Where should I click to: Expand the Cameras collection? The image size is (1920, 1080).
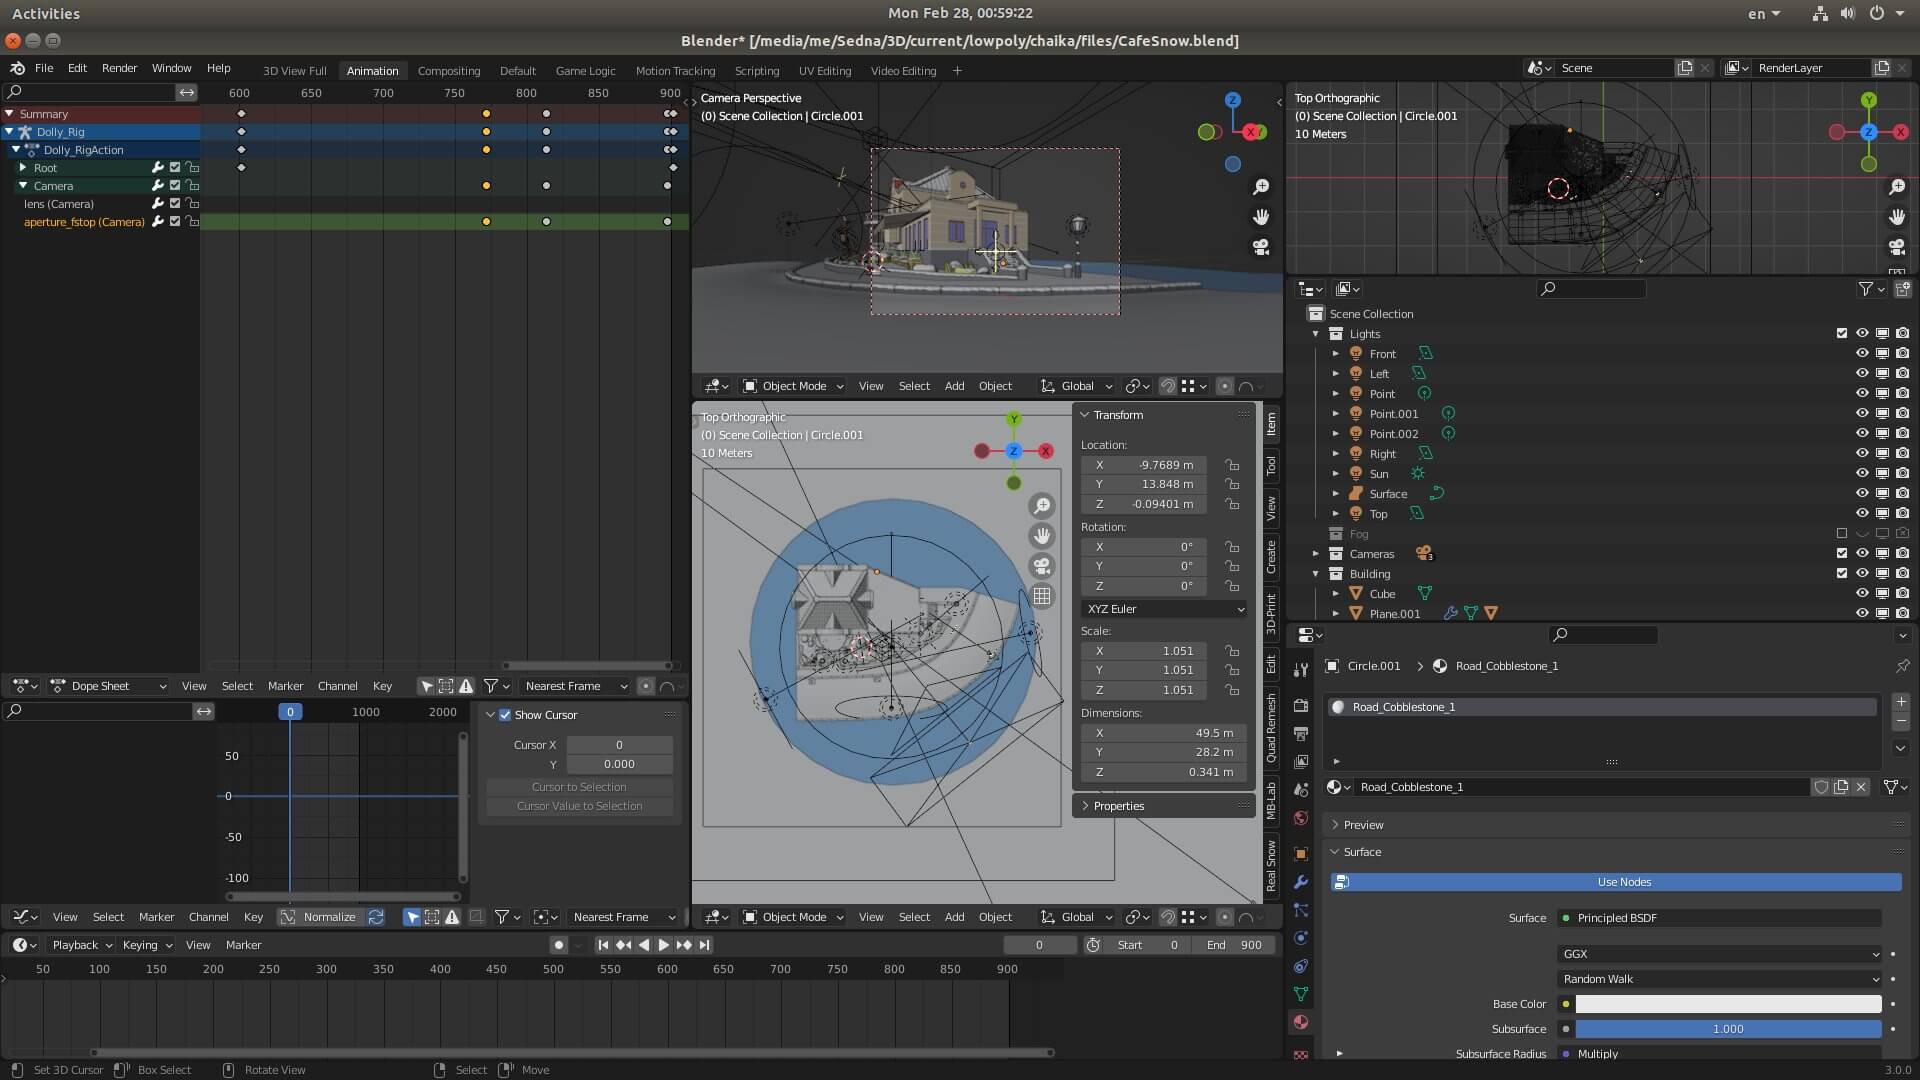point(1316,554)
